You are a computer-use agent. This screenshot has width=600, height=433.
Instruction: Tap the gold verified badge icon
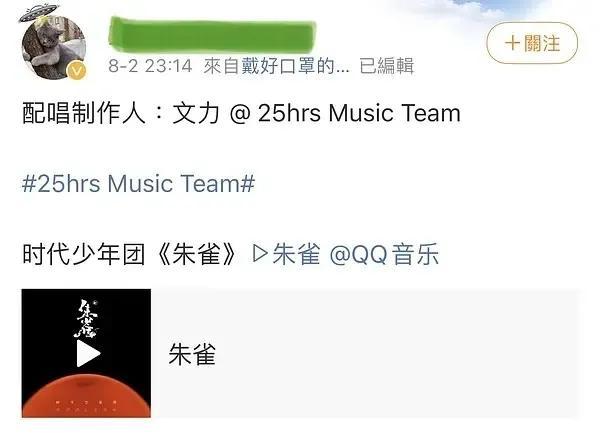click(x=77, y=71)
